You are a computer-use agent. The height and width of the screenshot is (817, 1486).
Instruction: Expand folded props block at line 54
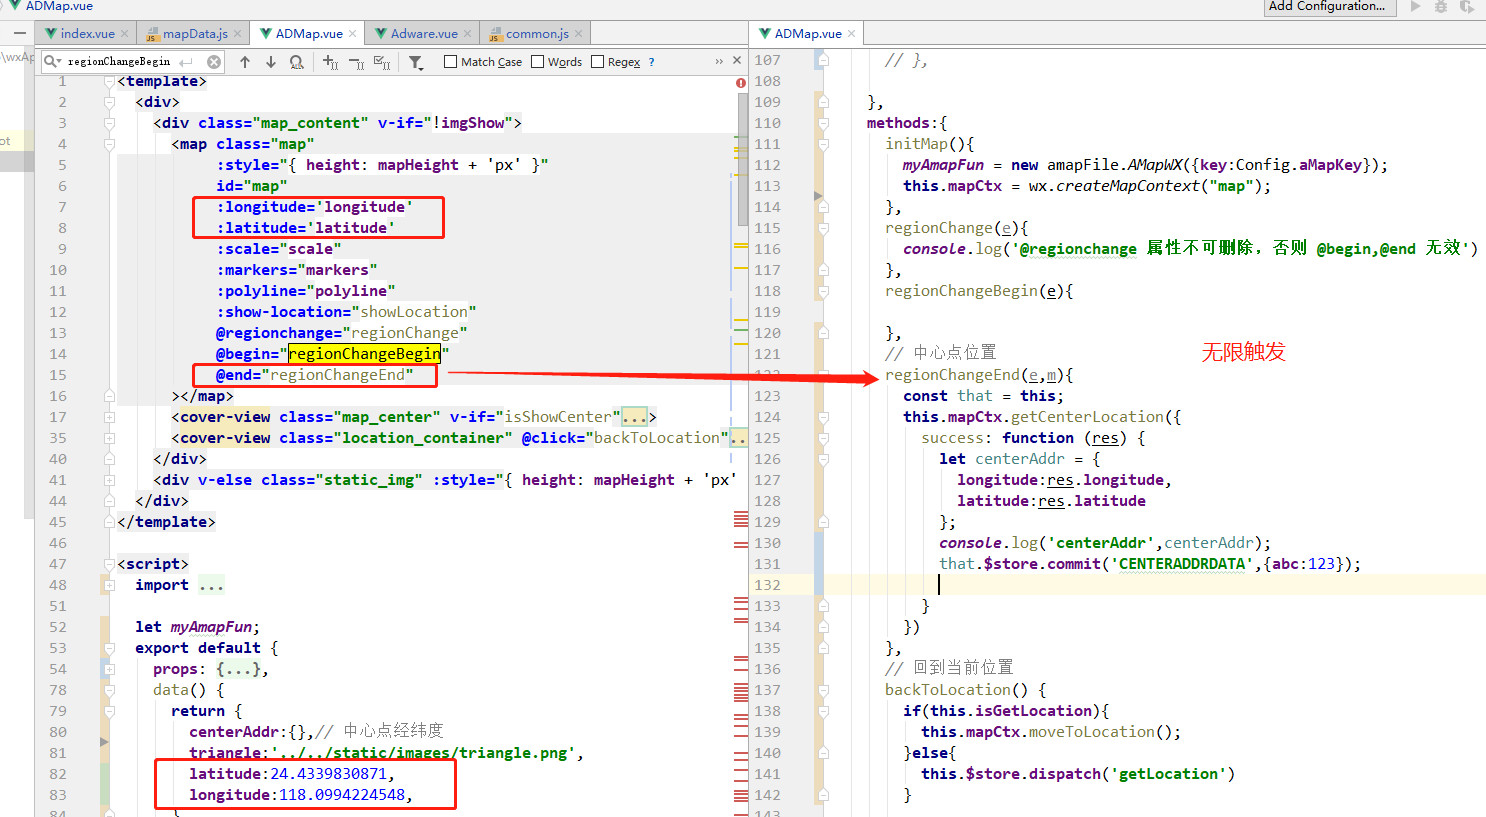coord(110,669)
